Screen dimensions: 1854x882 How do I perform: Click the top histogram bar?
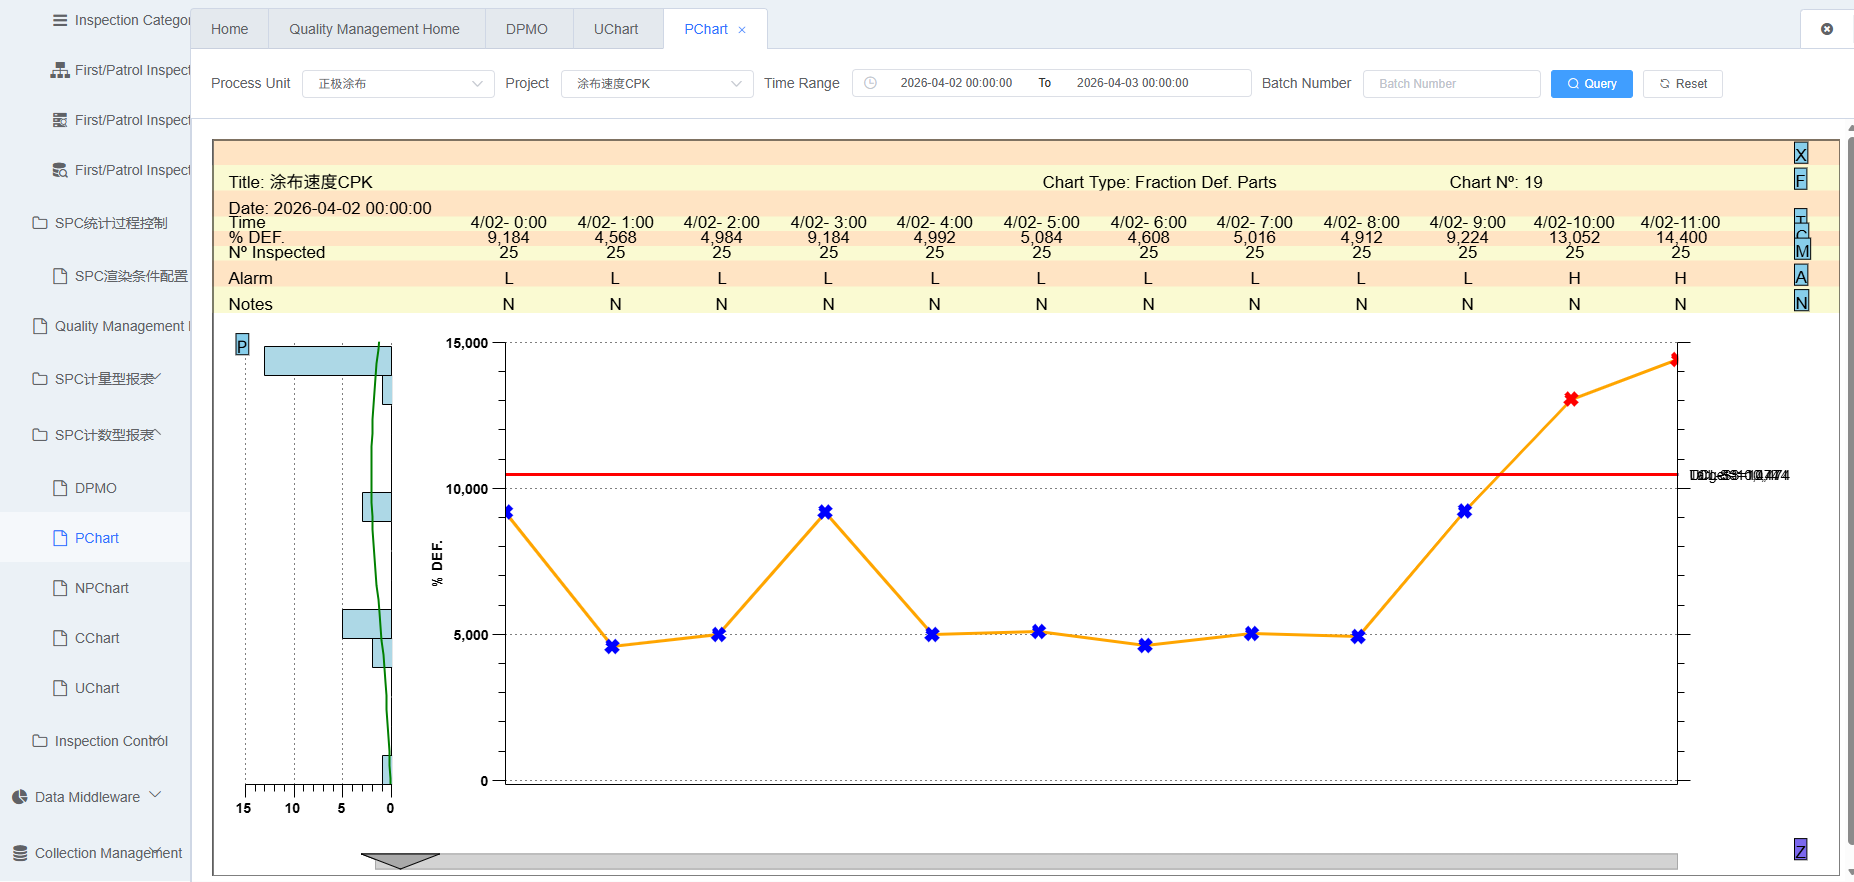328,361
